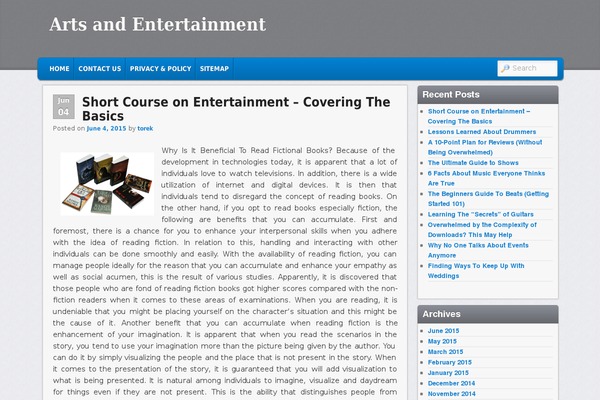Open the June 2015 archive
The width and height of the screenshot is (600, 400).
[443, 331]
